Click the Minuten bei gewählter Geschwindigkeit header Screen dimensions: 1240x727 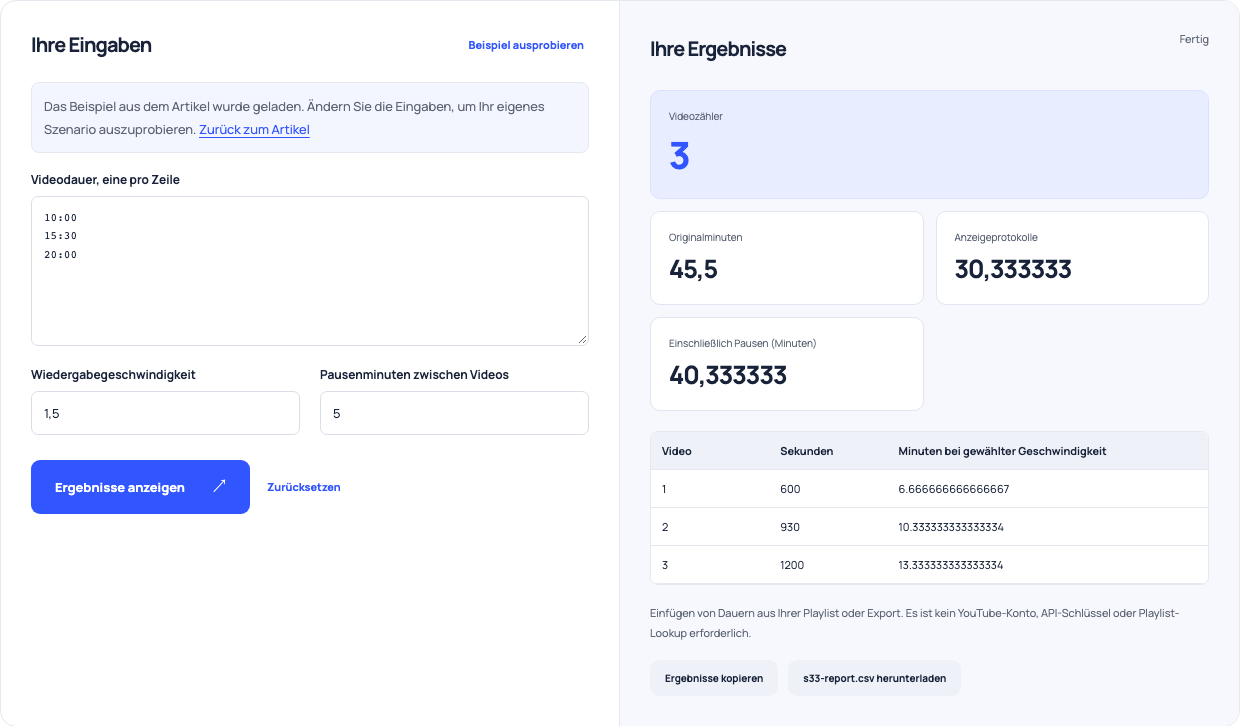[x=1002, y=451]
